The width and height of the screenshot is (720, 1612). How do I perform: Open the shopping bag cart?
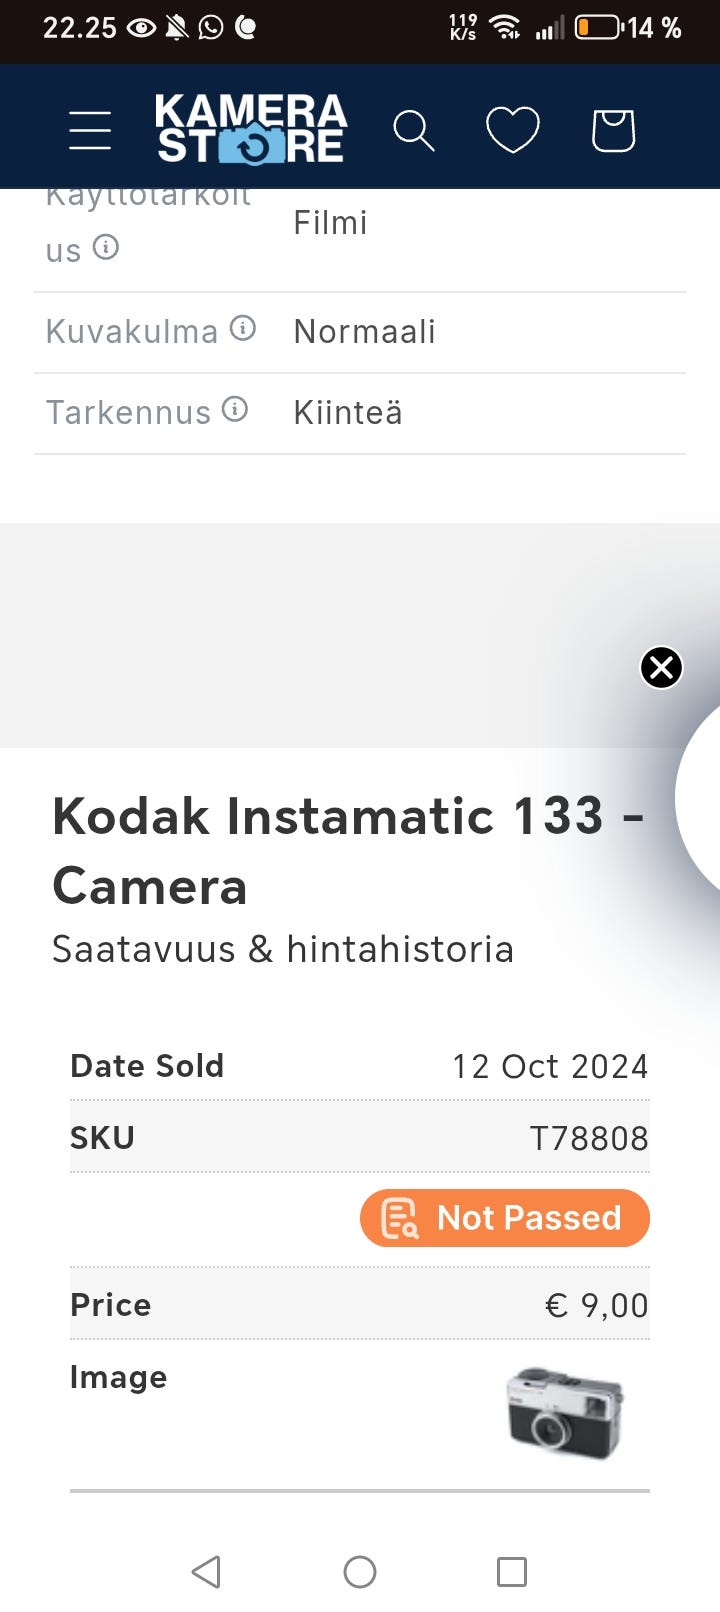point(613,131)
